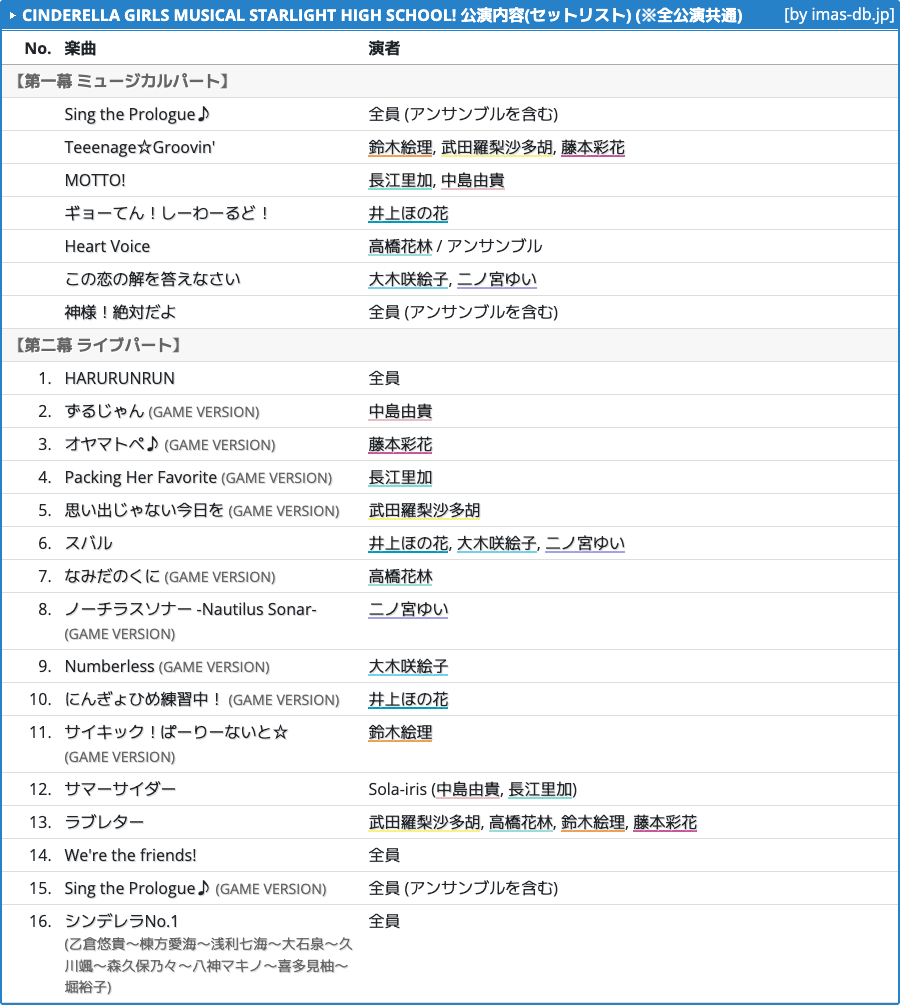Click the song title オヤマトペ♪
Viewport: 900px width, 1005px height.
tap(112, 444)
